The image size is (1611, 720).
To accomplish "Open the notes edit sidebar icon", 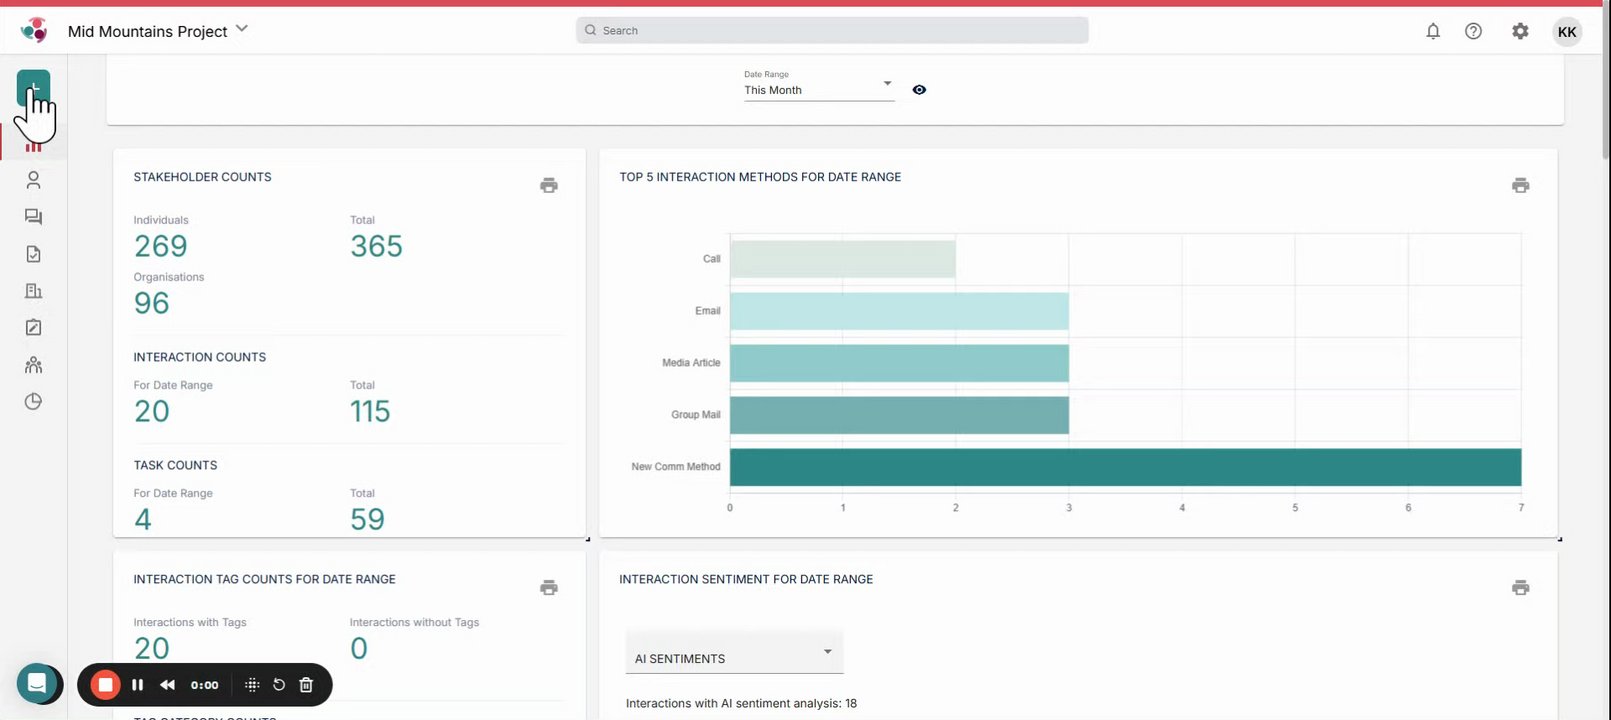I will [33, 328].
